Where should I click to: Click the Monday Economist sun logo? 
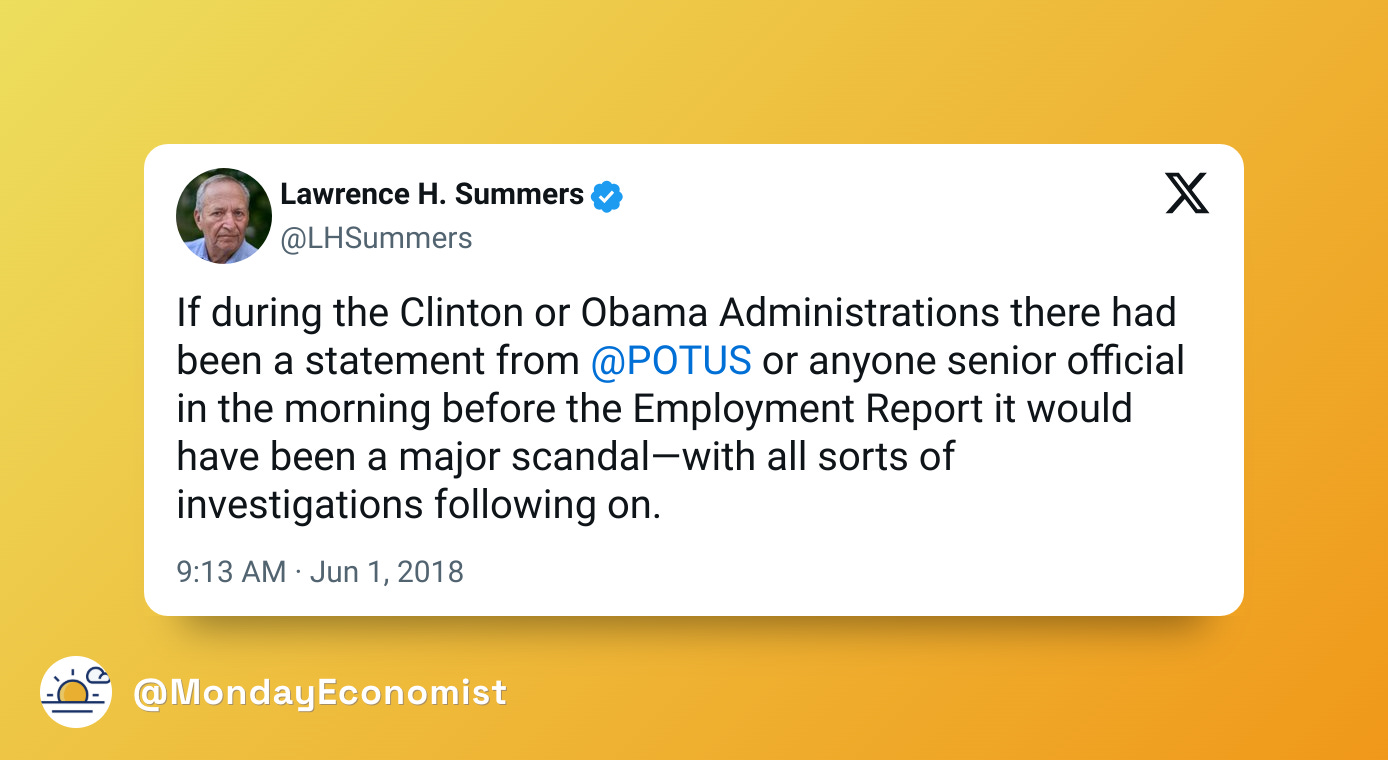[x=76, y=692]
